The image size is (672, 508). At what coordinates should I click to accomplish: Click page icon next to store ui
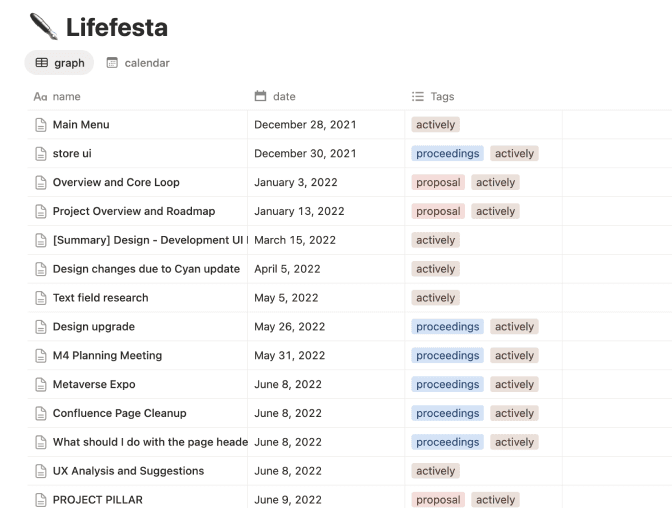coord(41,154)
